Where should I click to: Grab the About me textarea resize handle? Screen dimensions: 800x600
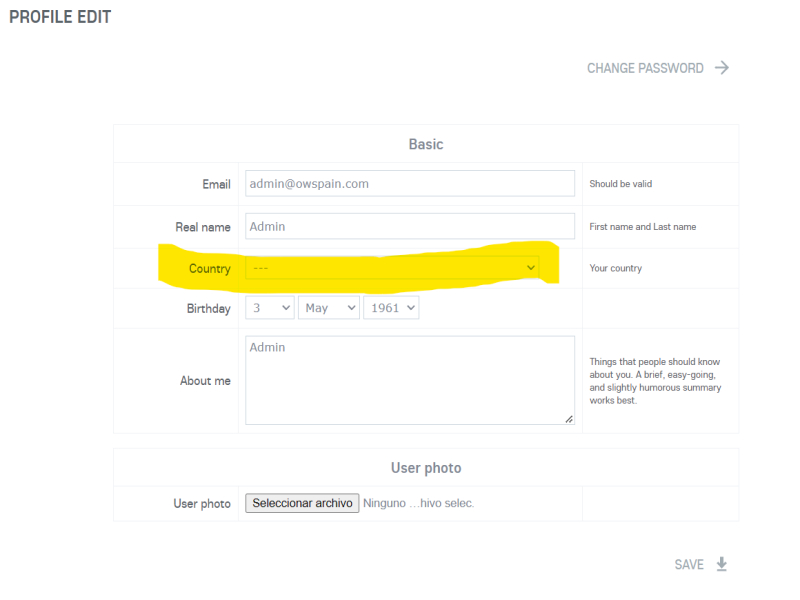tap(569, 419)
